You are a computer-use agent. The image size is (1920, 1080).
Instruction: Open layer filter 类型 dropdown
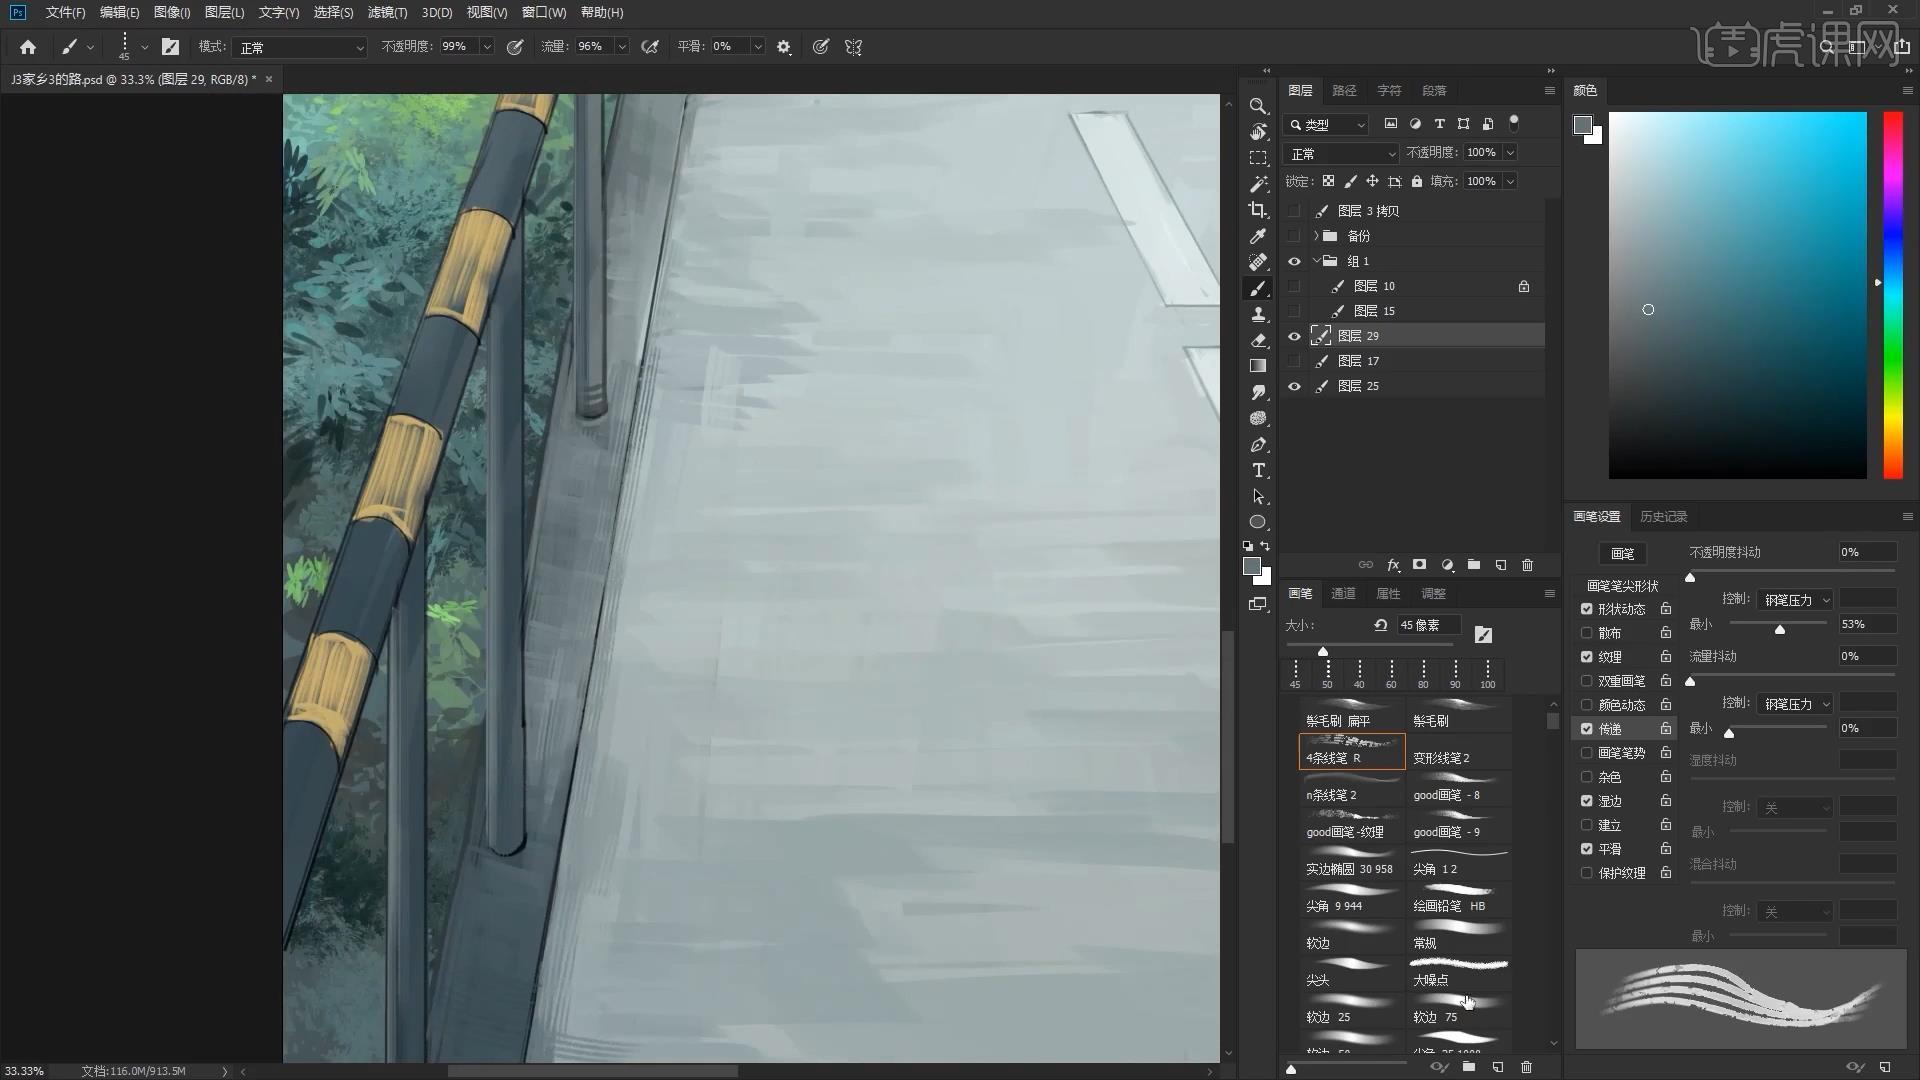click(x=1326, y=124)
